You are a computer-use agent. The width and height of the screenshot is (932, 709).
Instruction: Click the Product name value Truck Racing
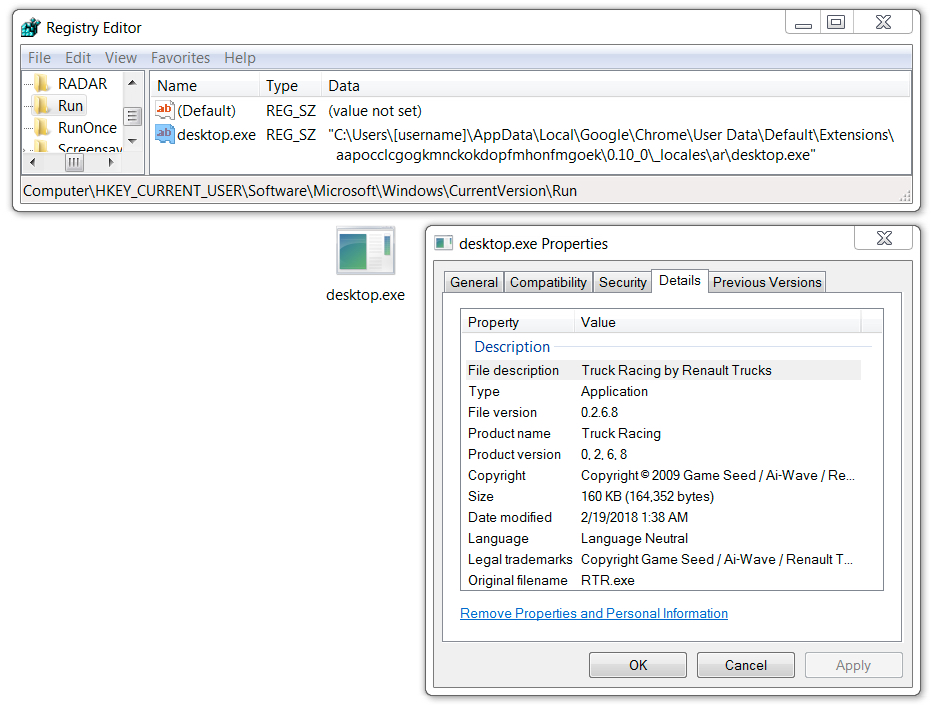click(621, 433)
